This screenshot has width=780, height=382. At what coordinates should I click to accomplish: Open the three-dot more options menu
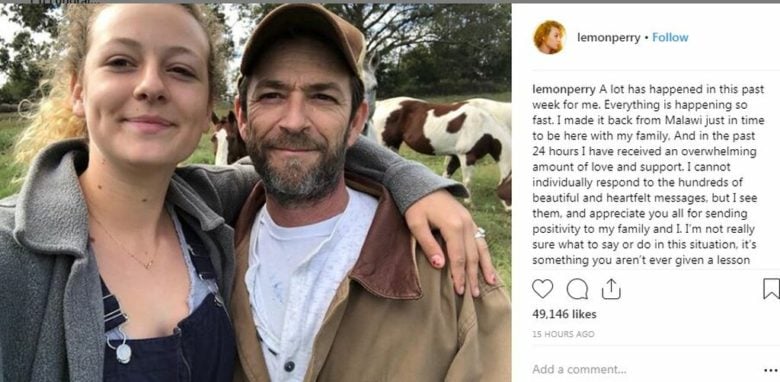pos(771,370)
